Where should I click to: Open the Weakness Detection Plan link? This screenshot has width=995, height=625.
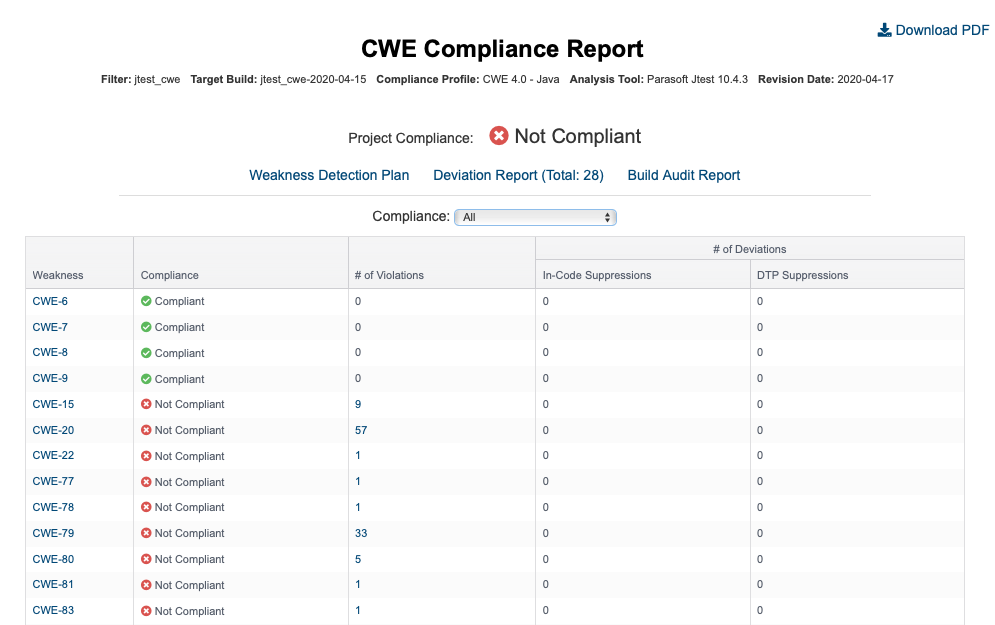[329, 175]
